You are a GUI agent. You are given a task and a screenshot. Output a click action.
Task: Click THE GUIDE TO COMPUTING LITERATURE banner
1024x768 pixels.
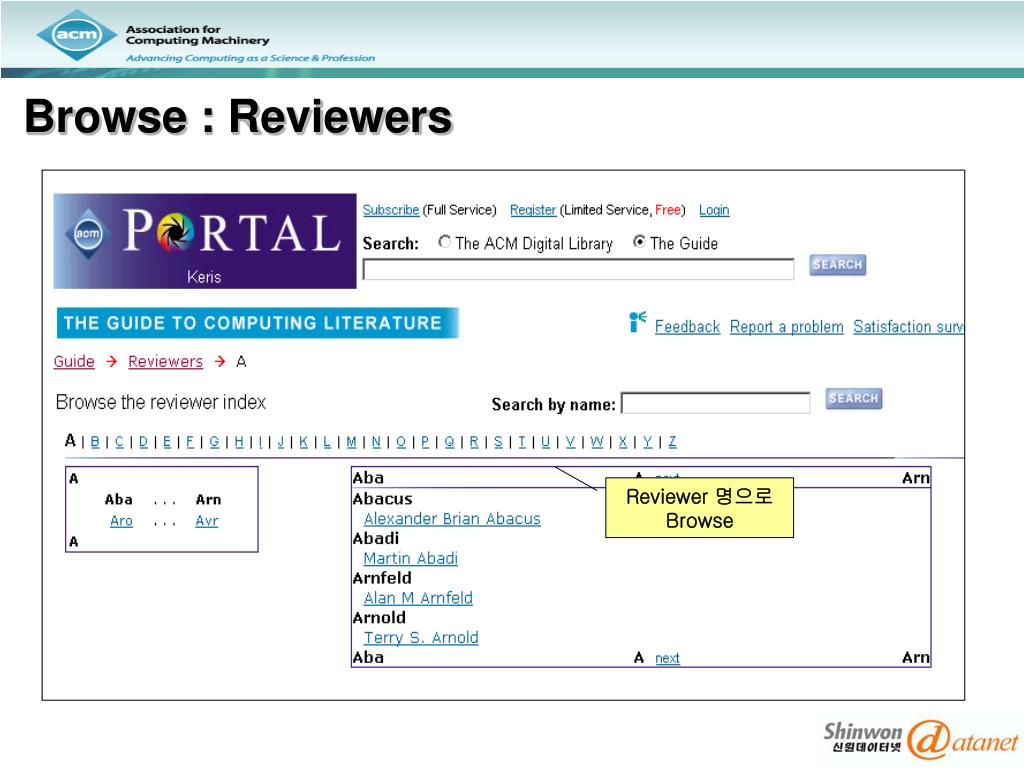pos(258,323)
